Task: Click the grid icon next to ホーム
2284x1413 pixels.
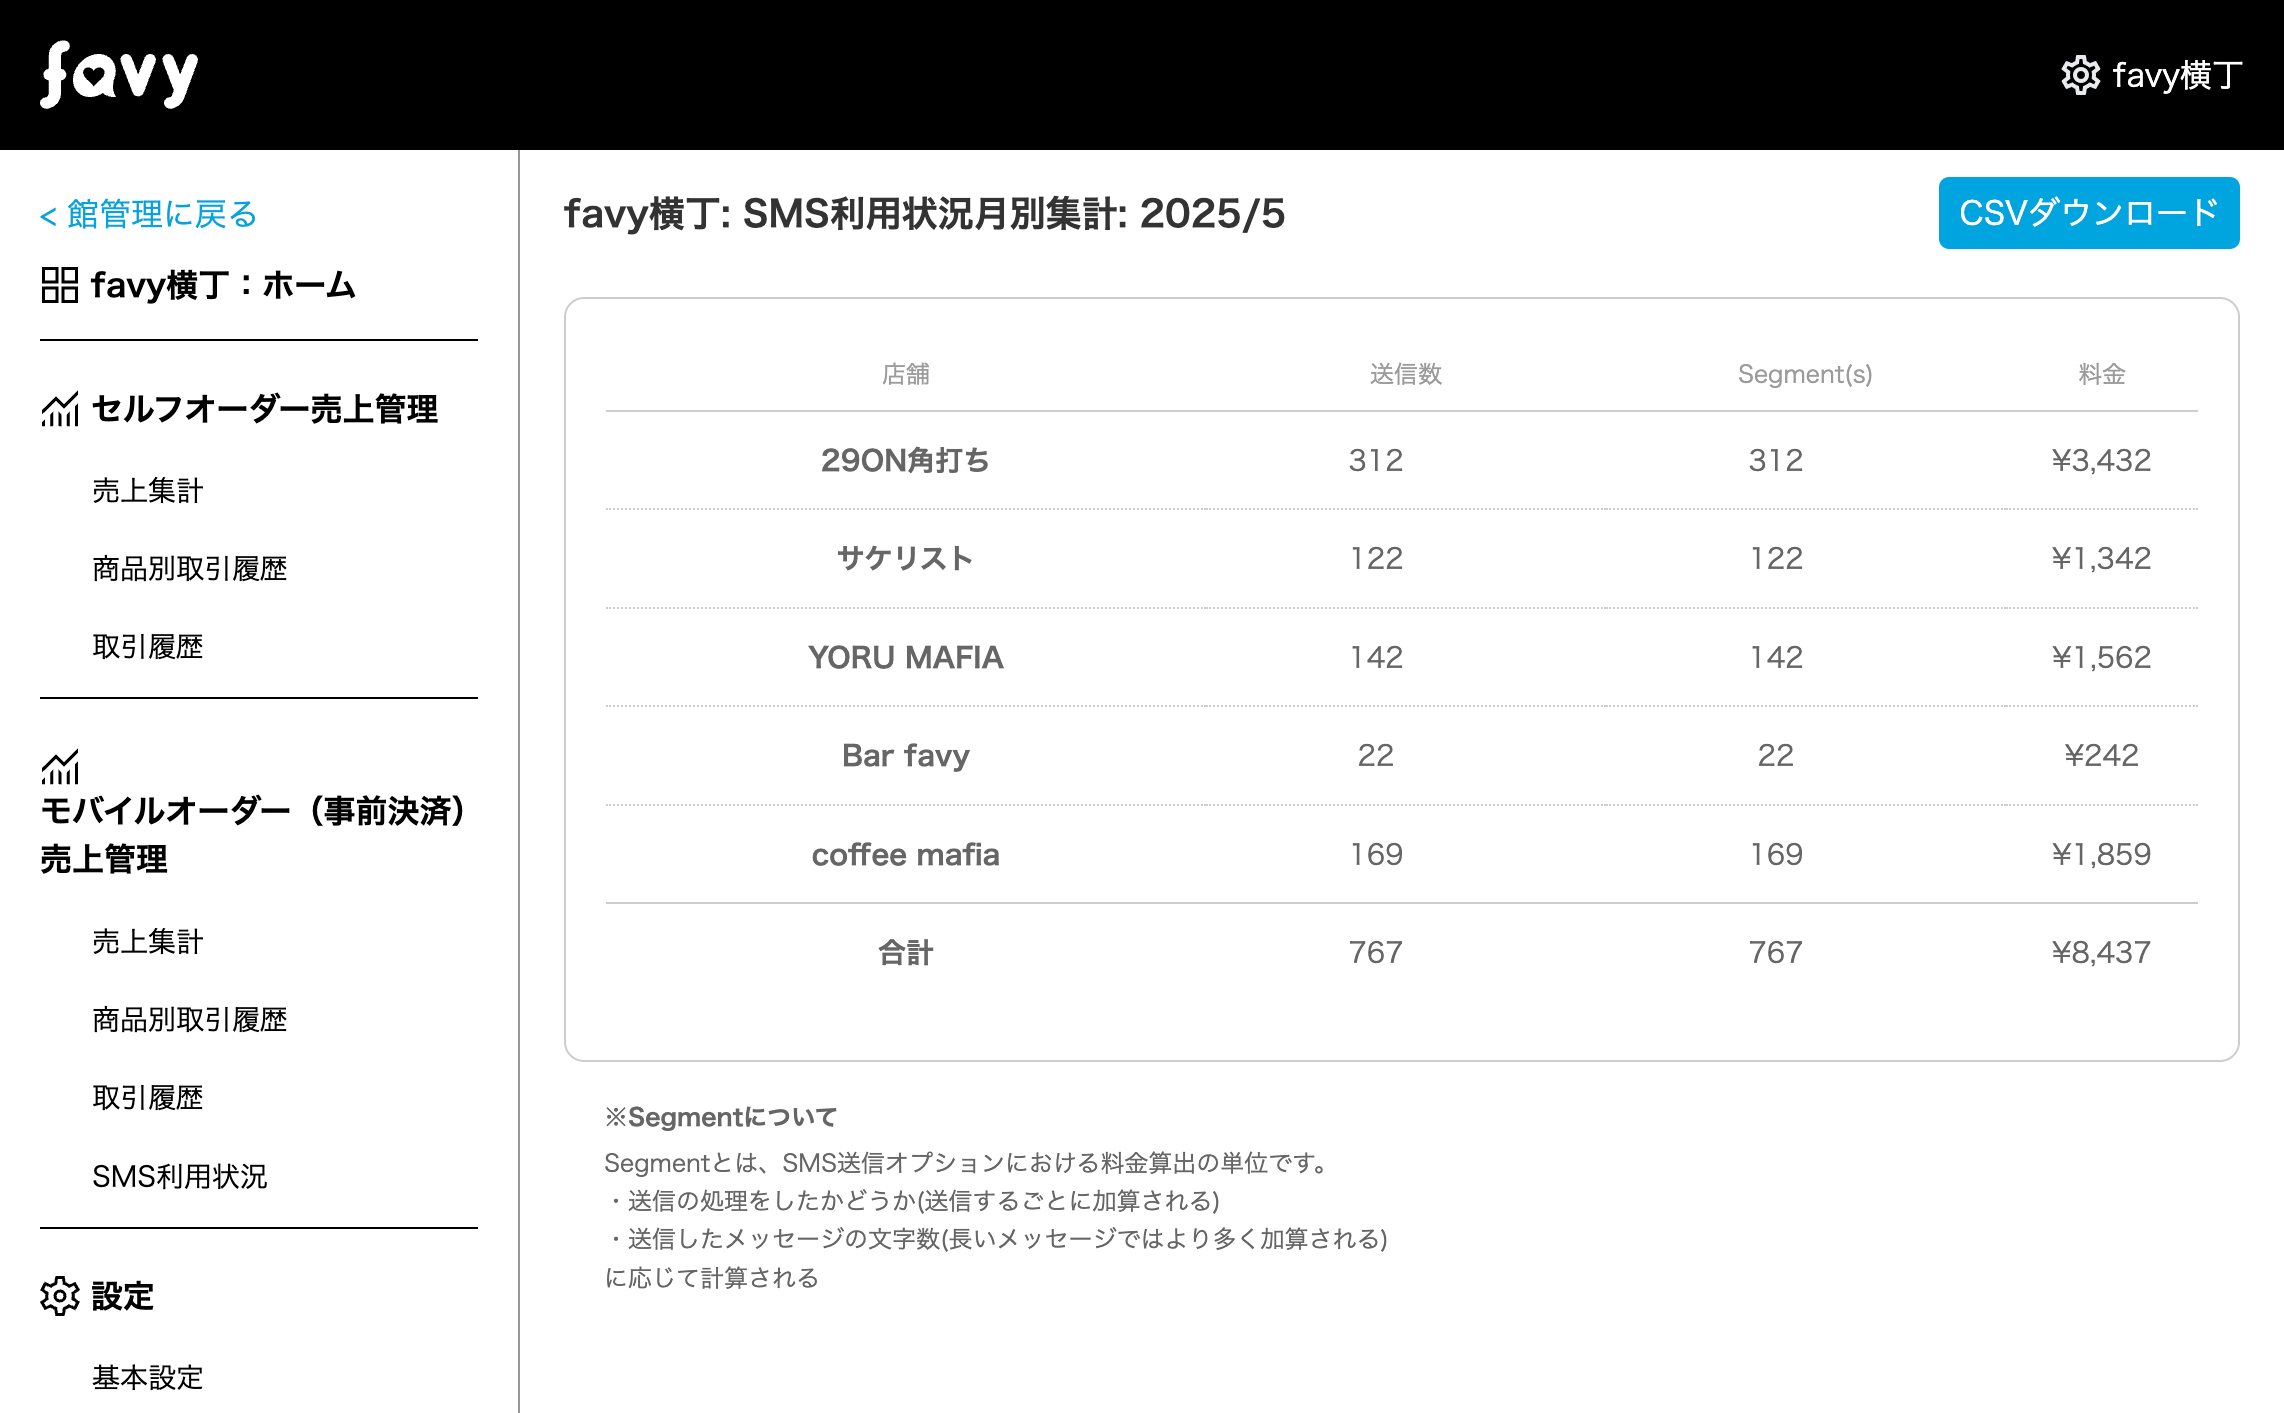Action: click(x=60, y=285)
